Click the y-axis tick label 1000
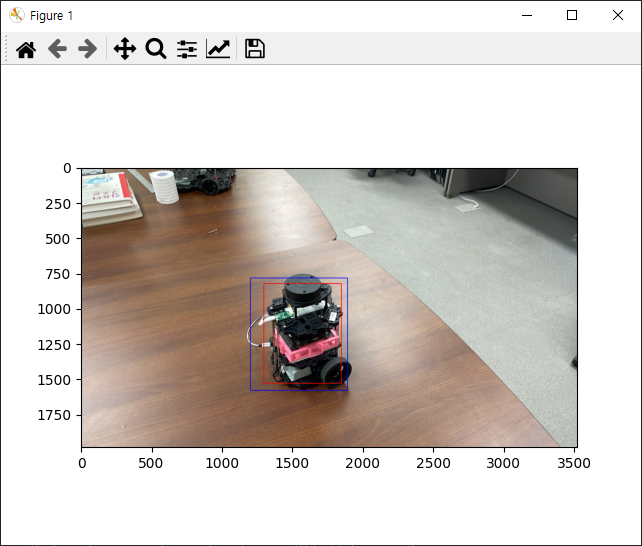Viewport: 642px width, 546px height. [x=55, y=309]
